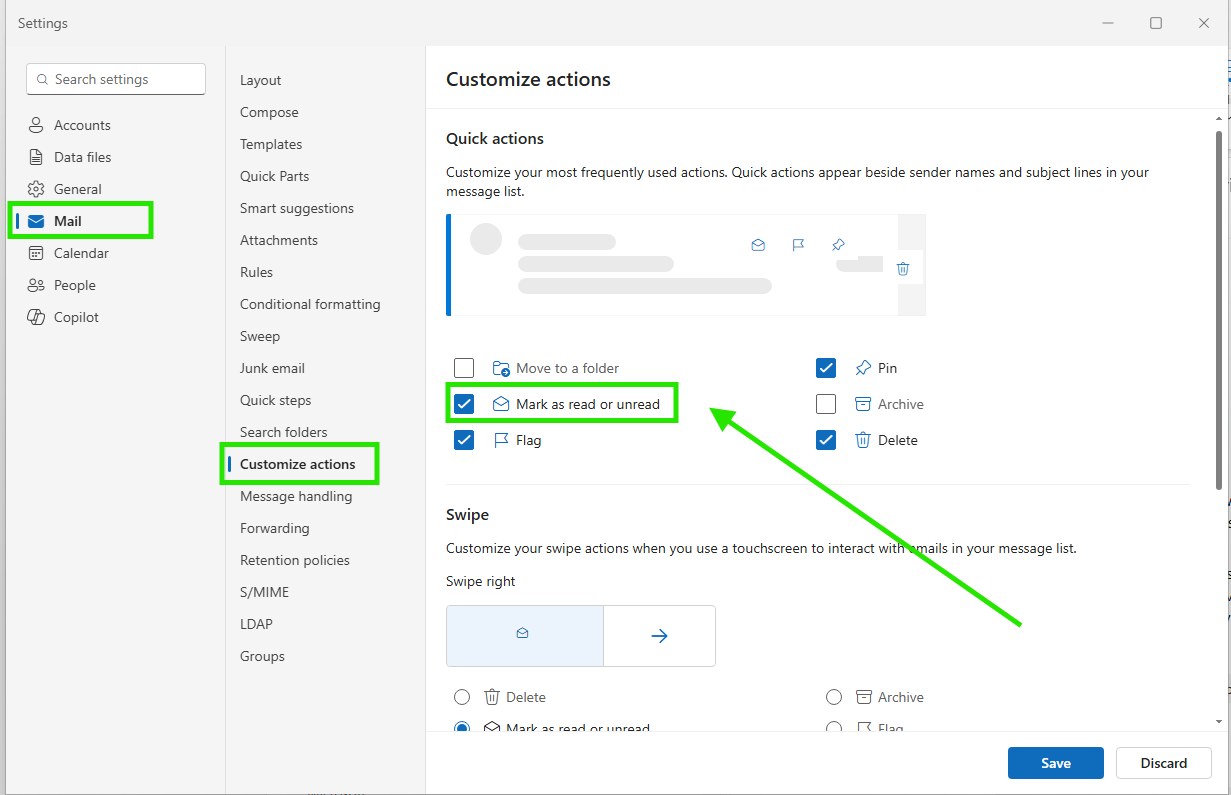
Task: Click the Pin option pushpin icon
Action: 863,368
